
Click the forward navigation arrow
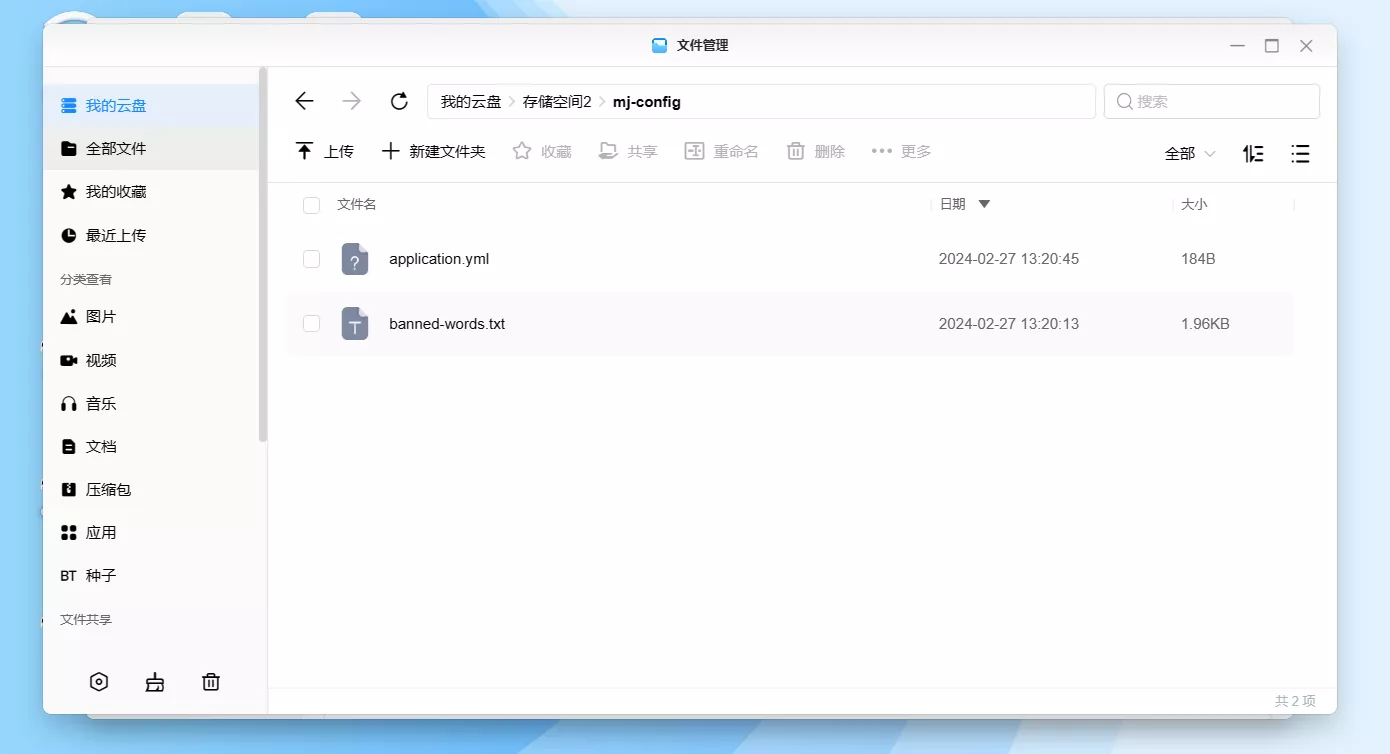point(352,101)
